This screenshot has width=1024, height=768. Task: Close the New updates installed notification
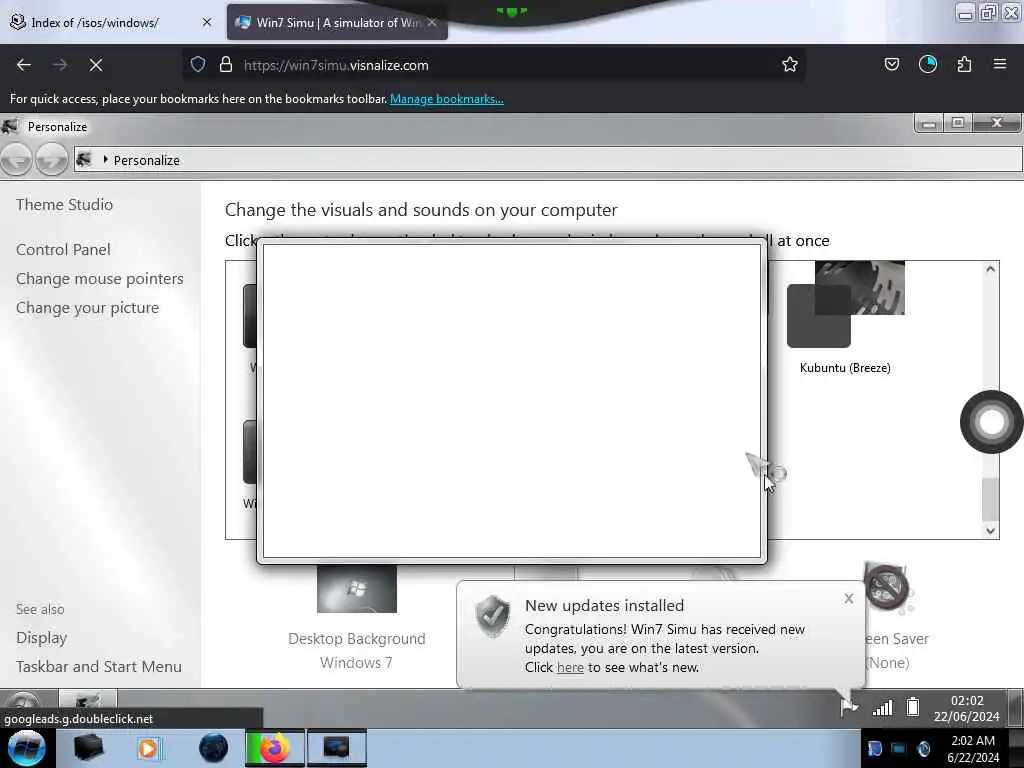click(x=848, y=598)
